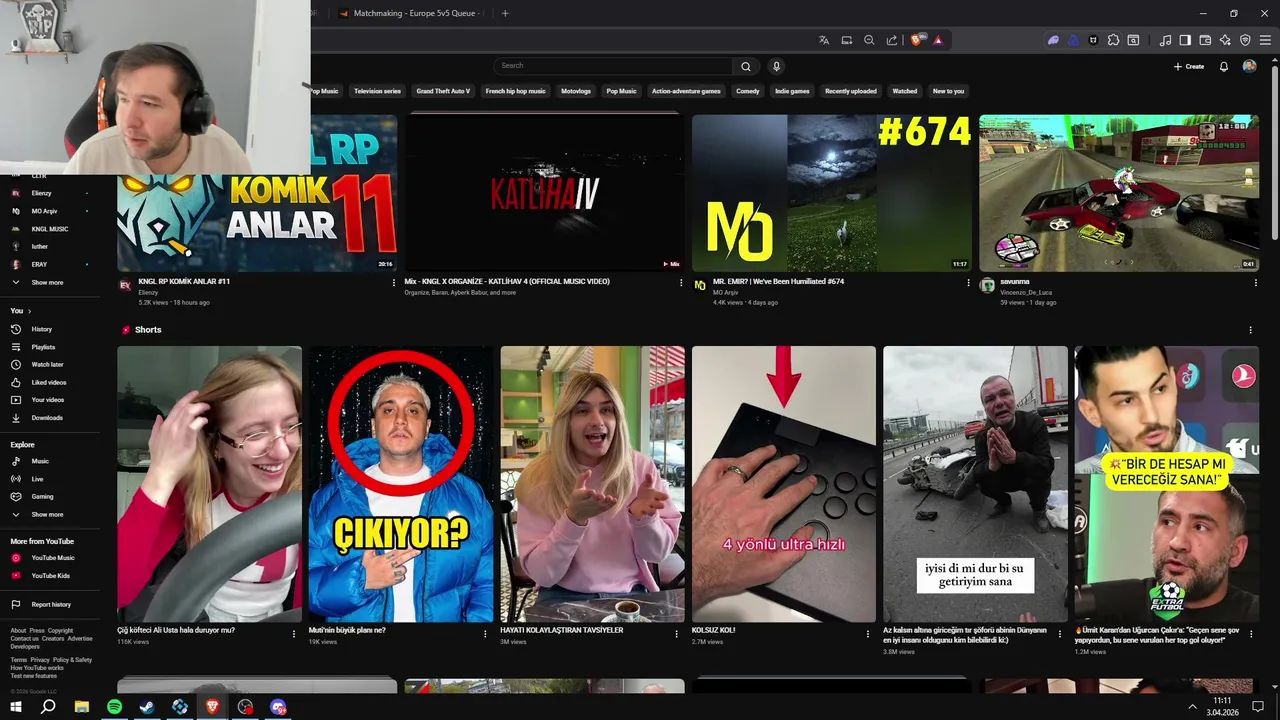Viewport: 1280px width, 720px height.
Task: Select the Motovlogs filter chip
Action: pos(576,91)
